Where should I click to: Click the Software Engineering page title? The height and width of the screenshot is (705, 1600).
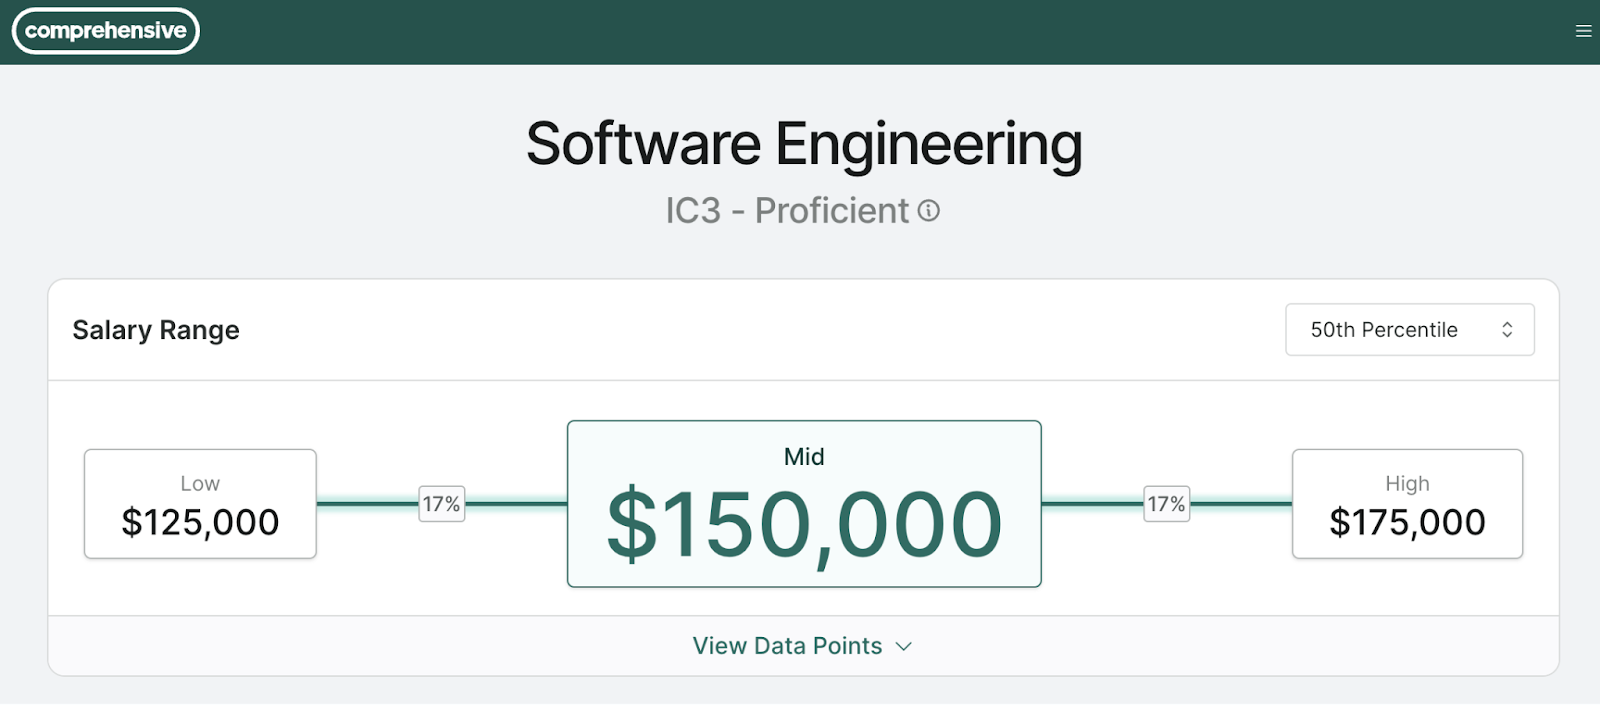[804, 142]
